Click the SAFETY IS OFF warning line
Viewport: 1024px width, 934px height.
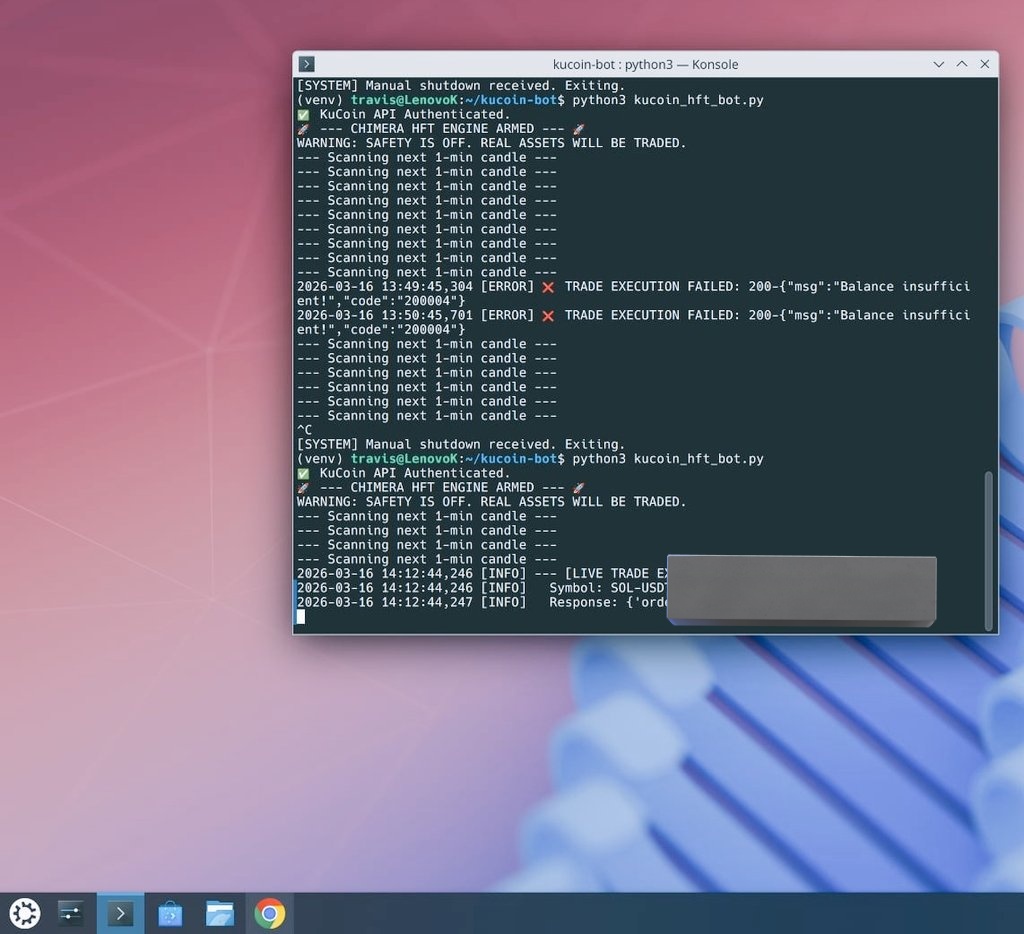coord(491,502)
